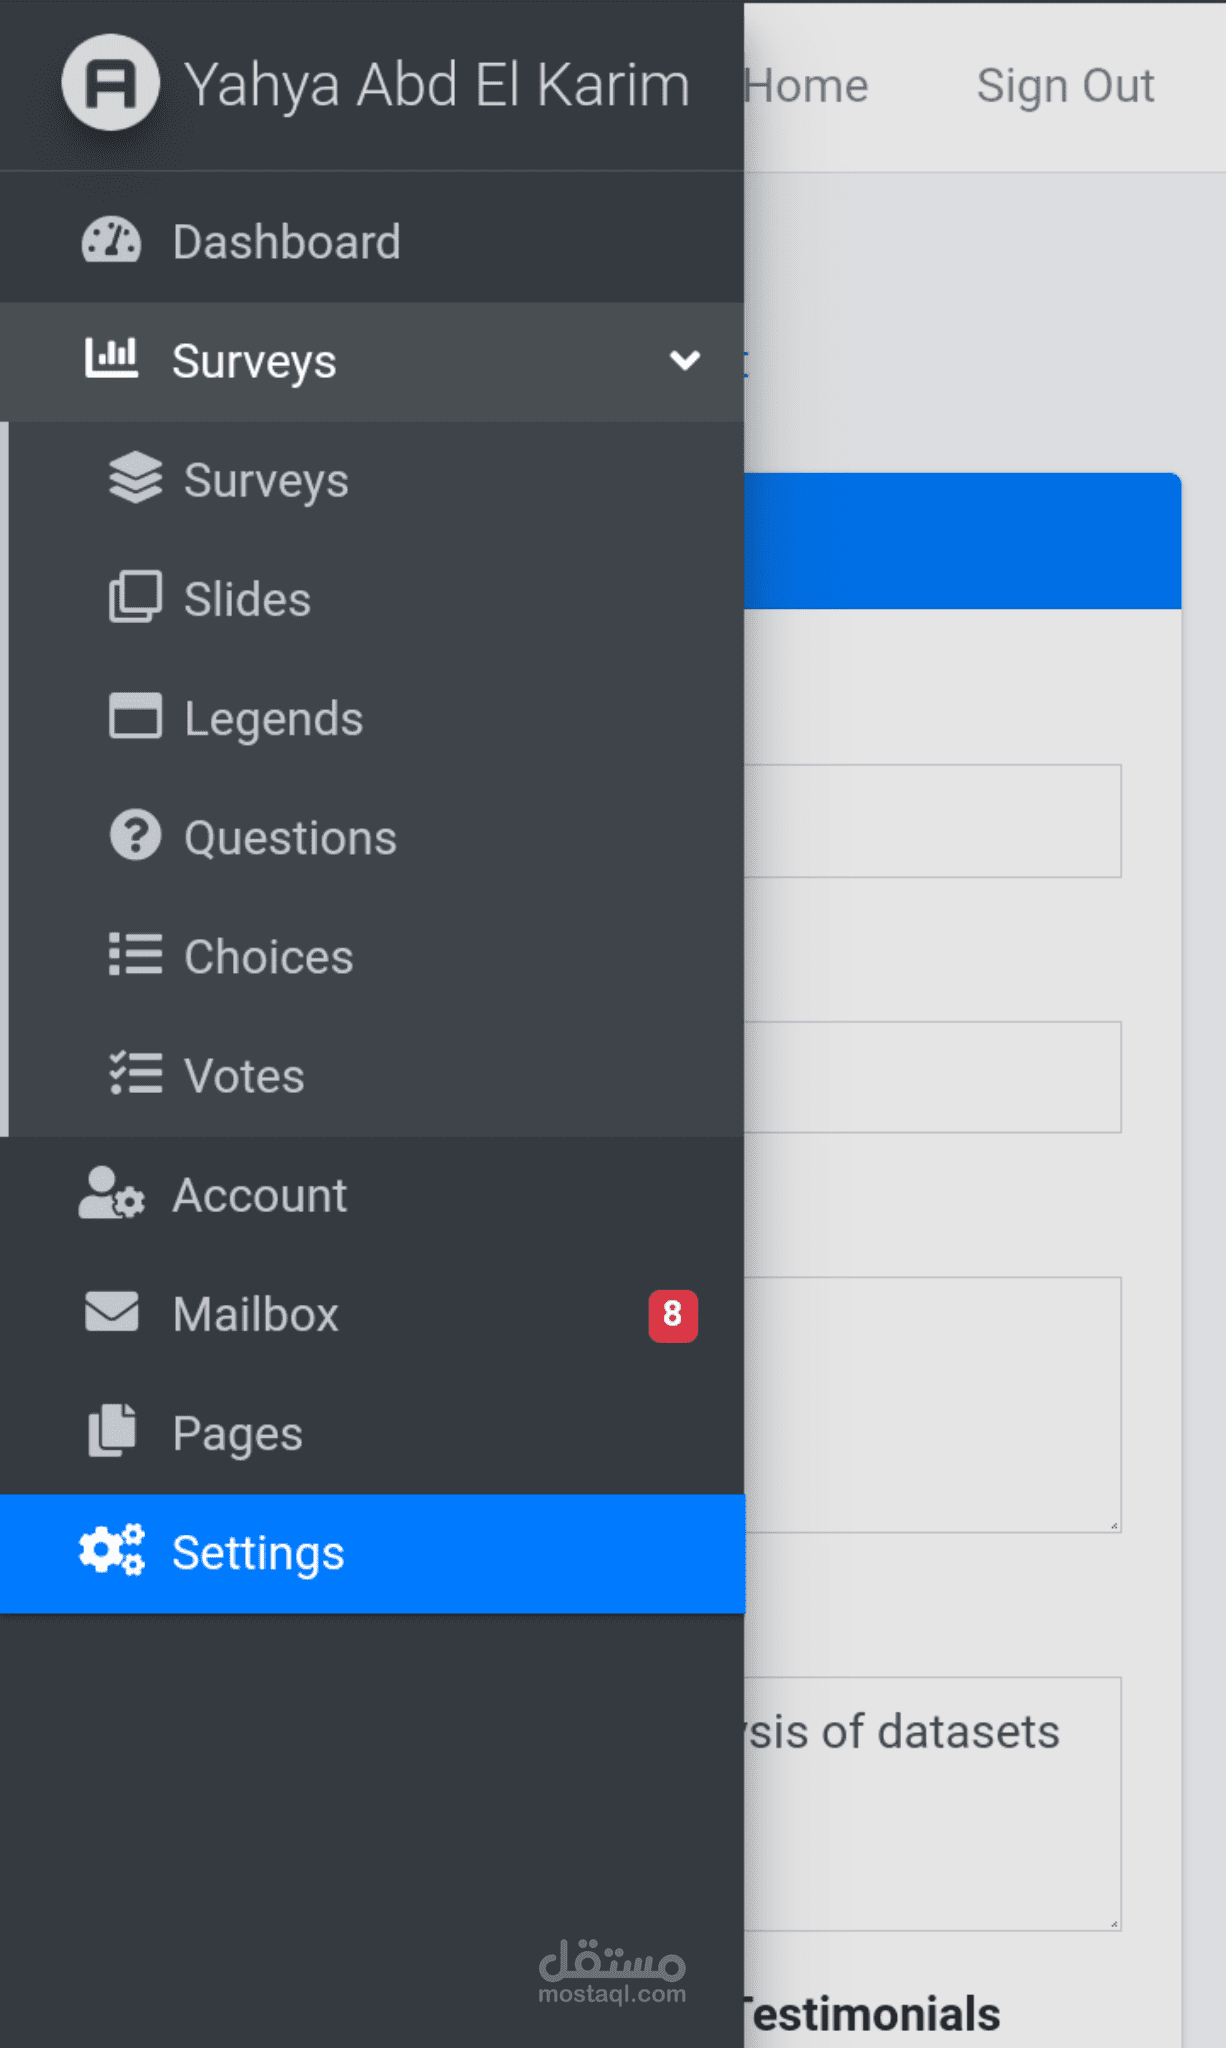
Task: Toggle the Surveys bar-chart parent item
Action: point(253,361)
